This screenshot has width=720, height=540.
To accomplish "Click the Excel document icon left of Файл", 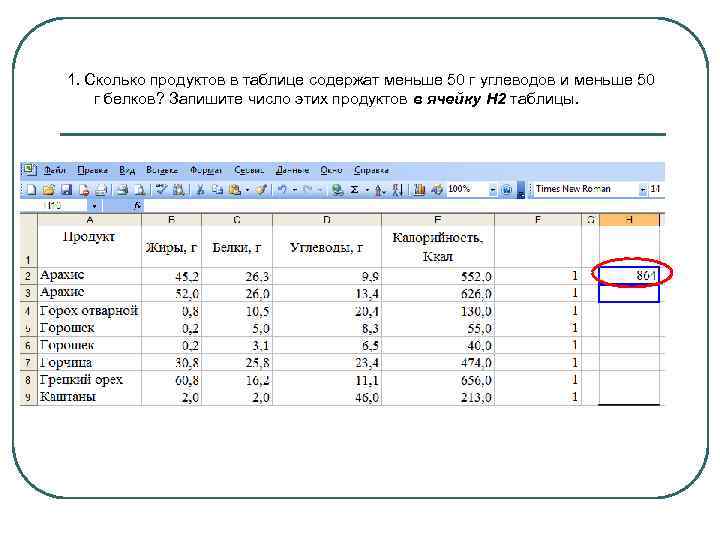I will tap(28, 169).
